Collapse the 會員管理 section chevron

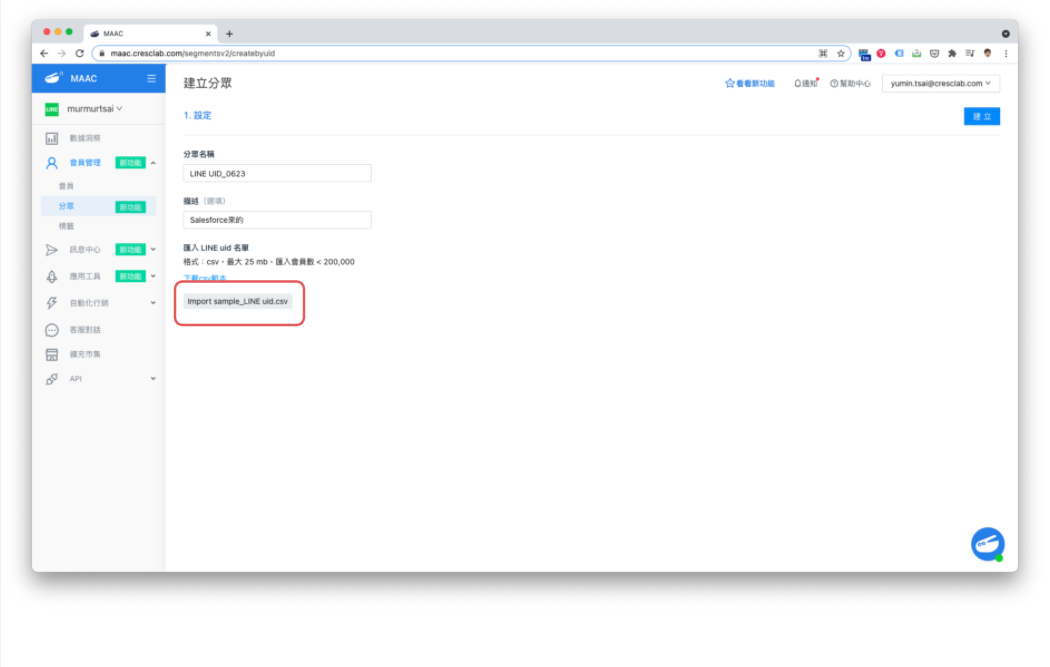pos(153,162)
